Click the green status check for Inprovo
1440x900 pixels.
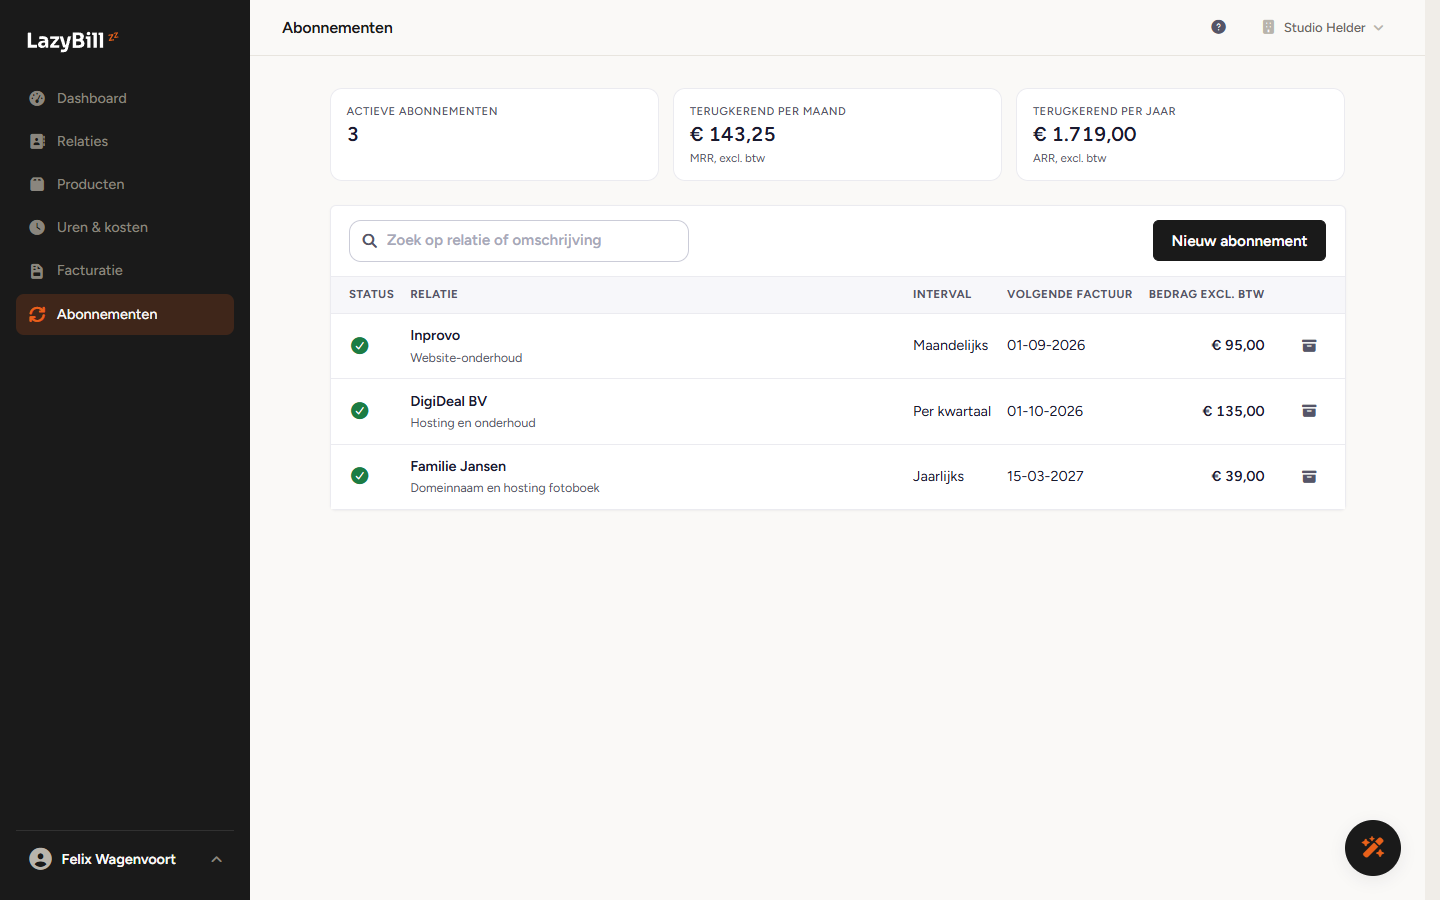(x=360, y=345)
